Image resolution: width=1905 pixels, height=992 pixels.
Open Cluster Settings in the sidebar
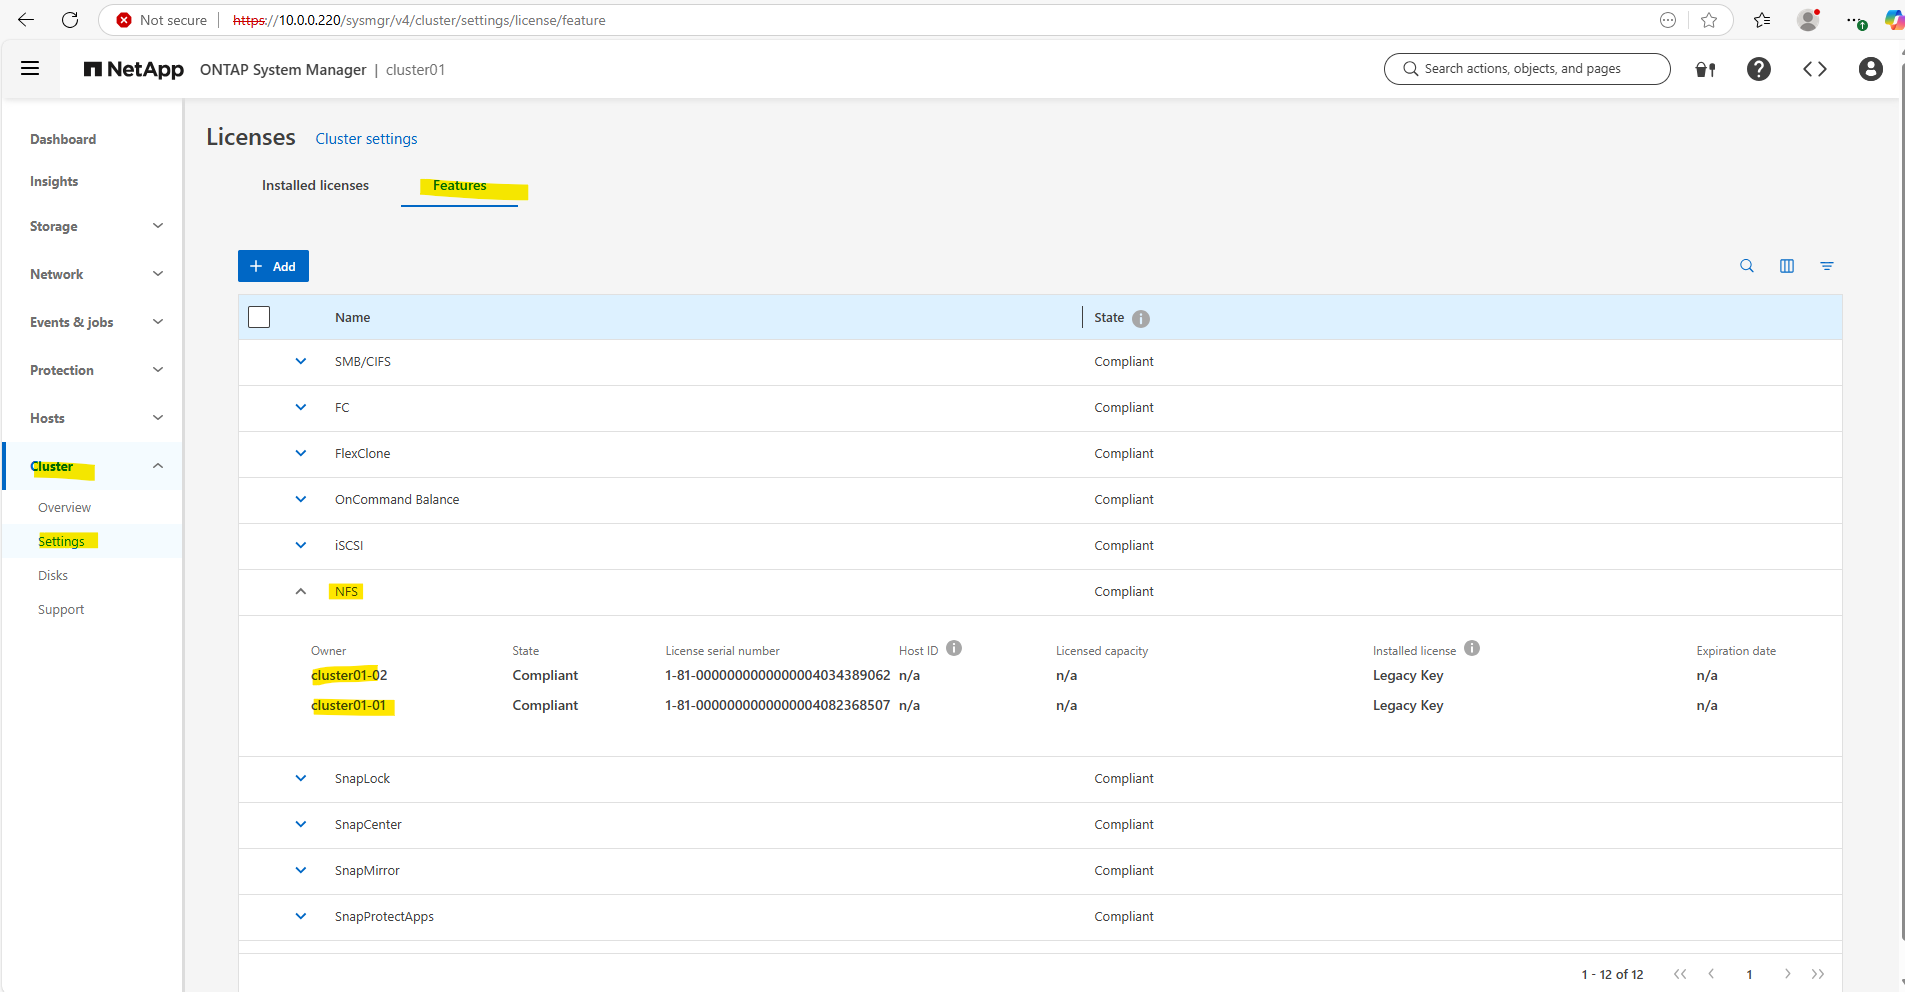coord(61,541)
